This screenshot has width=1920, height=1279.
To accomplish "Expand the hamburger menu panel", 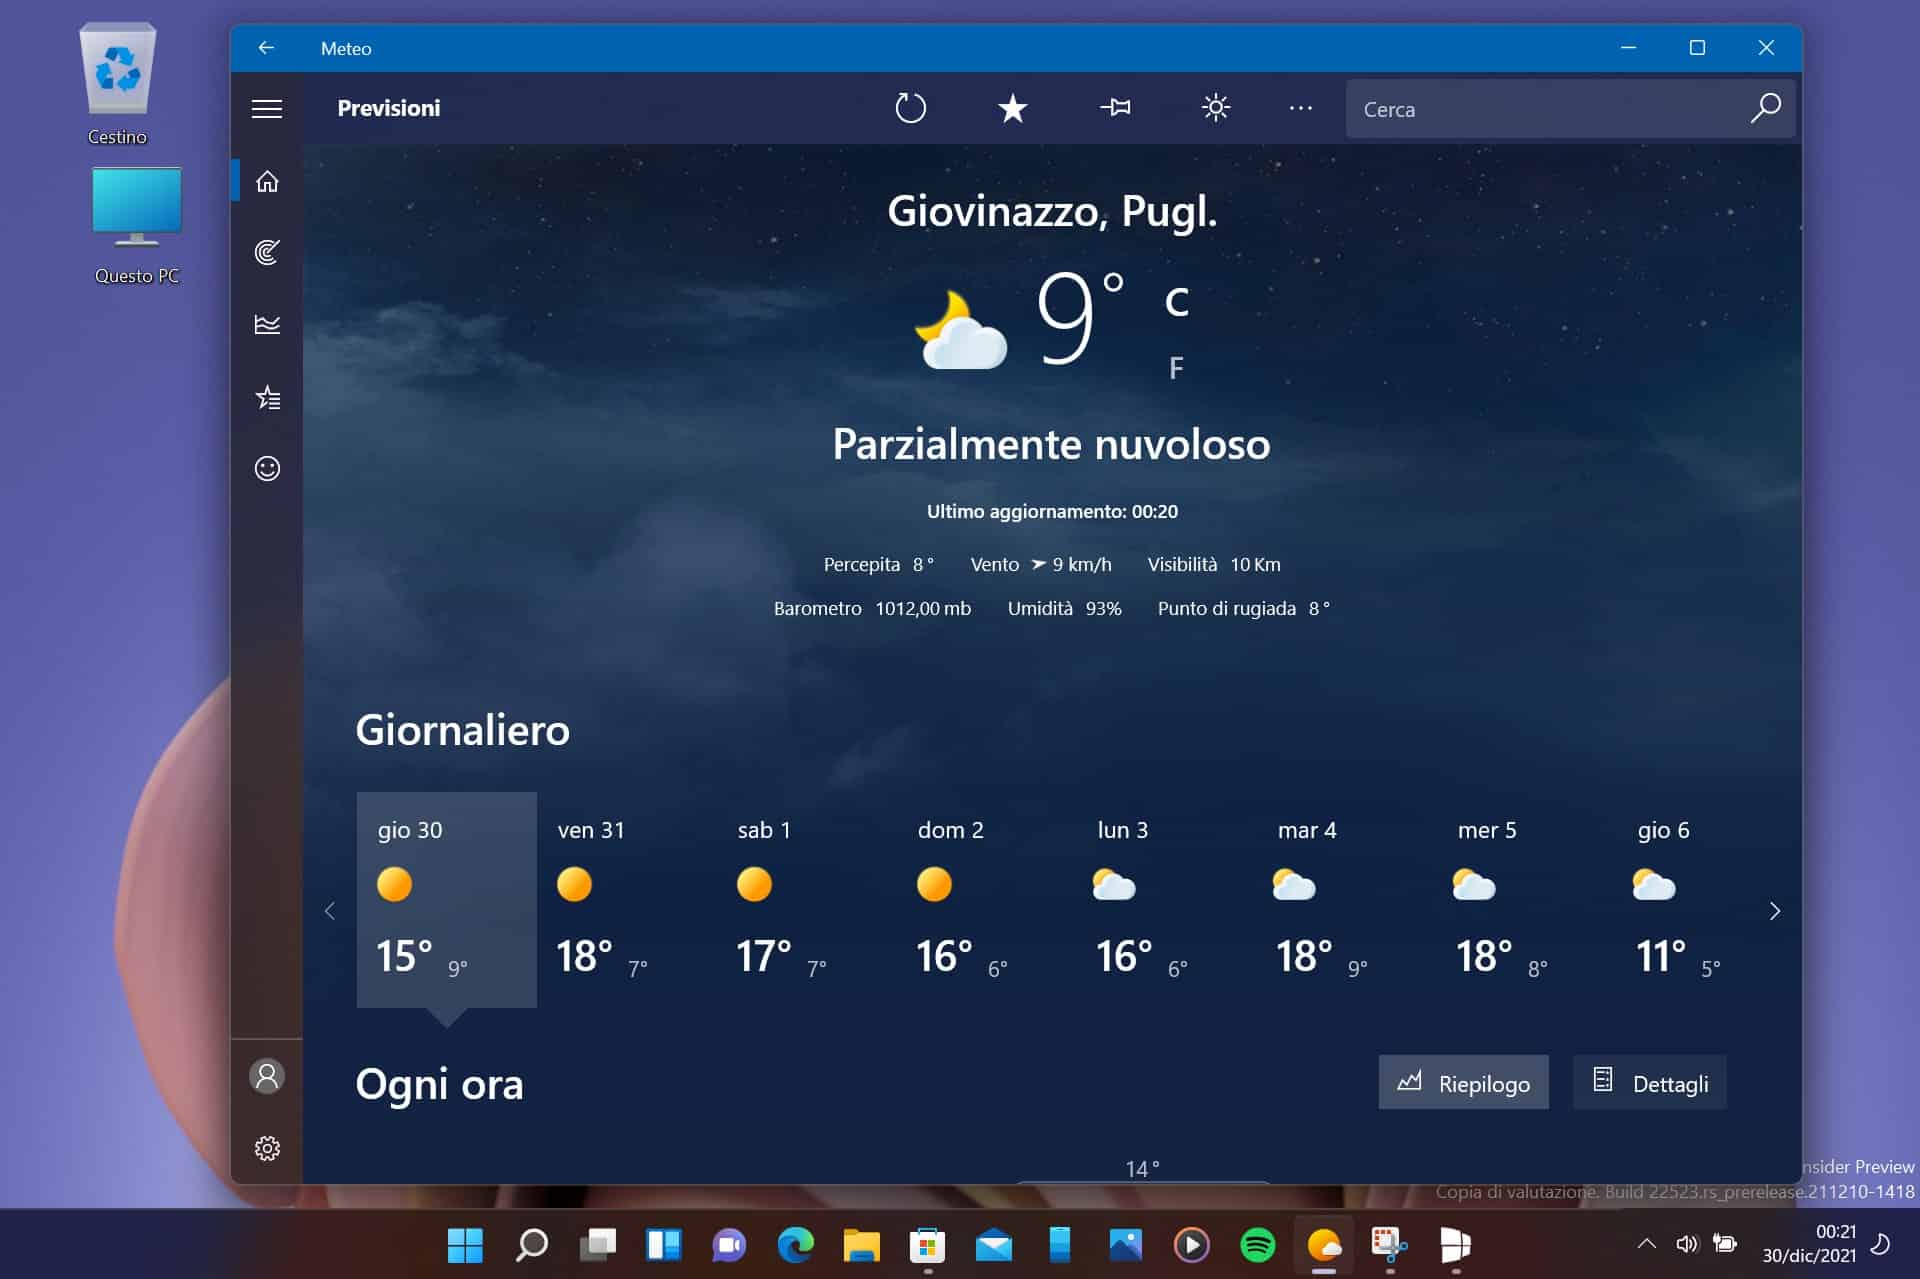I will [x=266, y=107].
